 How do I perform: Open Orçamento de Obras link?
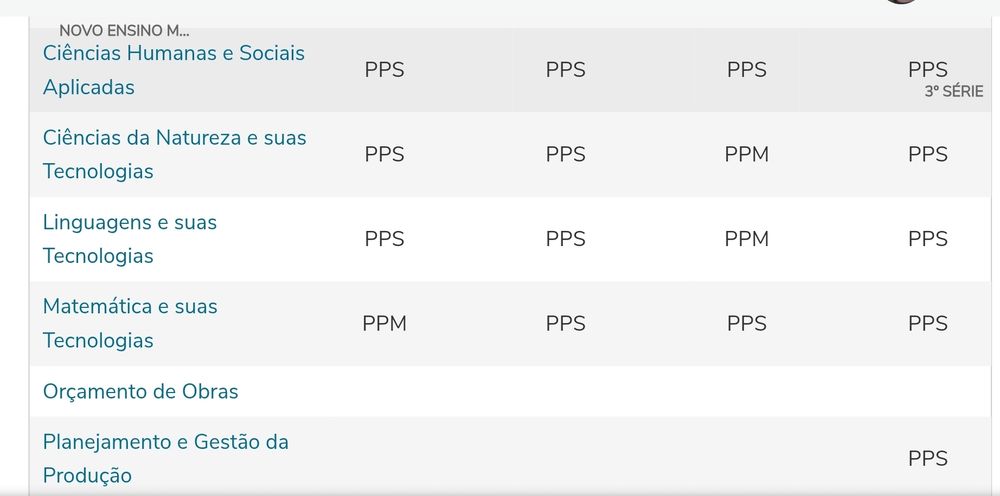click(140, 391)
